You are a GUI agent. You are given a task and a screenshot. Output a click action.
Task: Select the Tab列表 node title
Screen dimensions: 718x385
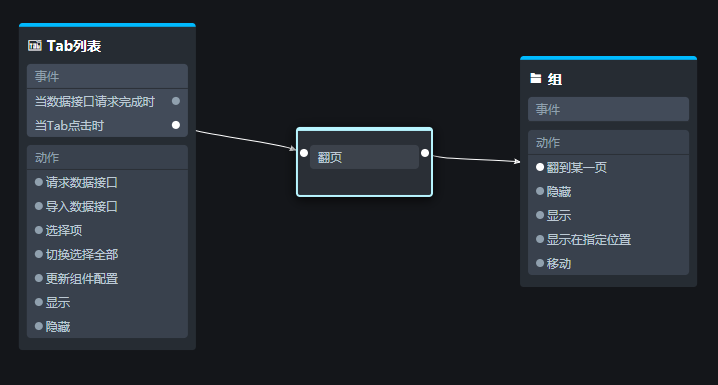pos(74,46)
